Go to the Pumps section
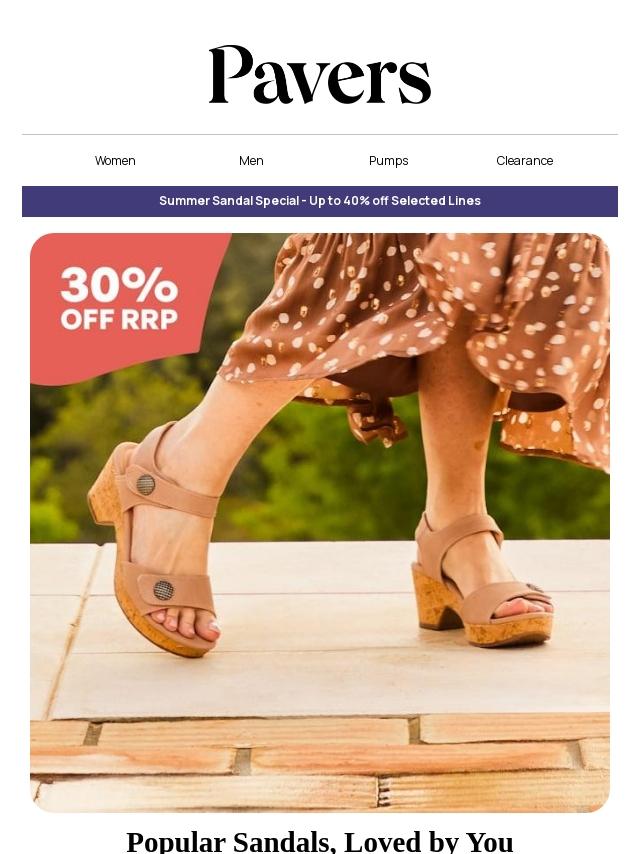Viewport: 640px width, 854px height. (x=388, y=161)
